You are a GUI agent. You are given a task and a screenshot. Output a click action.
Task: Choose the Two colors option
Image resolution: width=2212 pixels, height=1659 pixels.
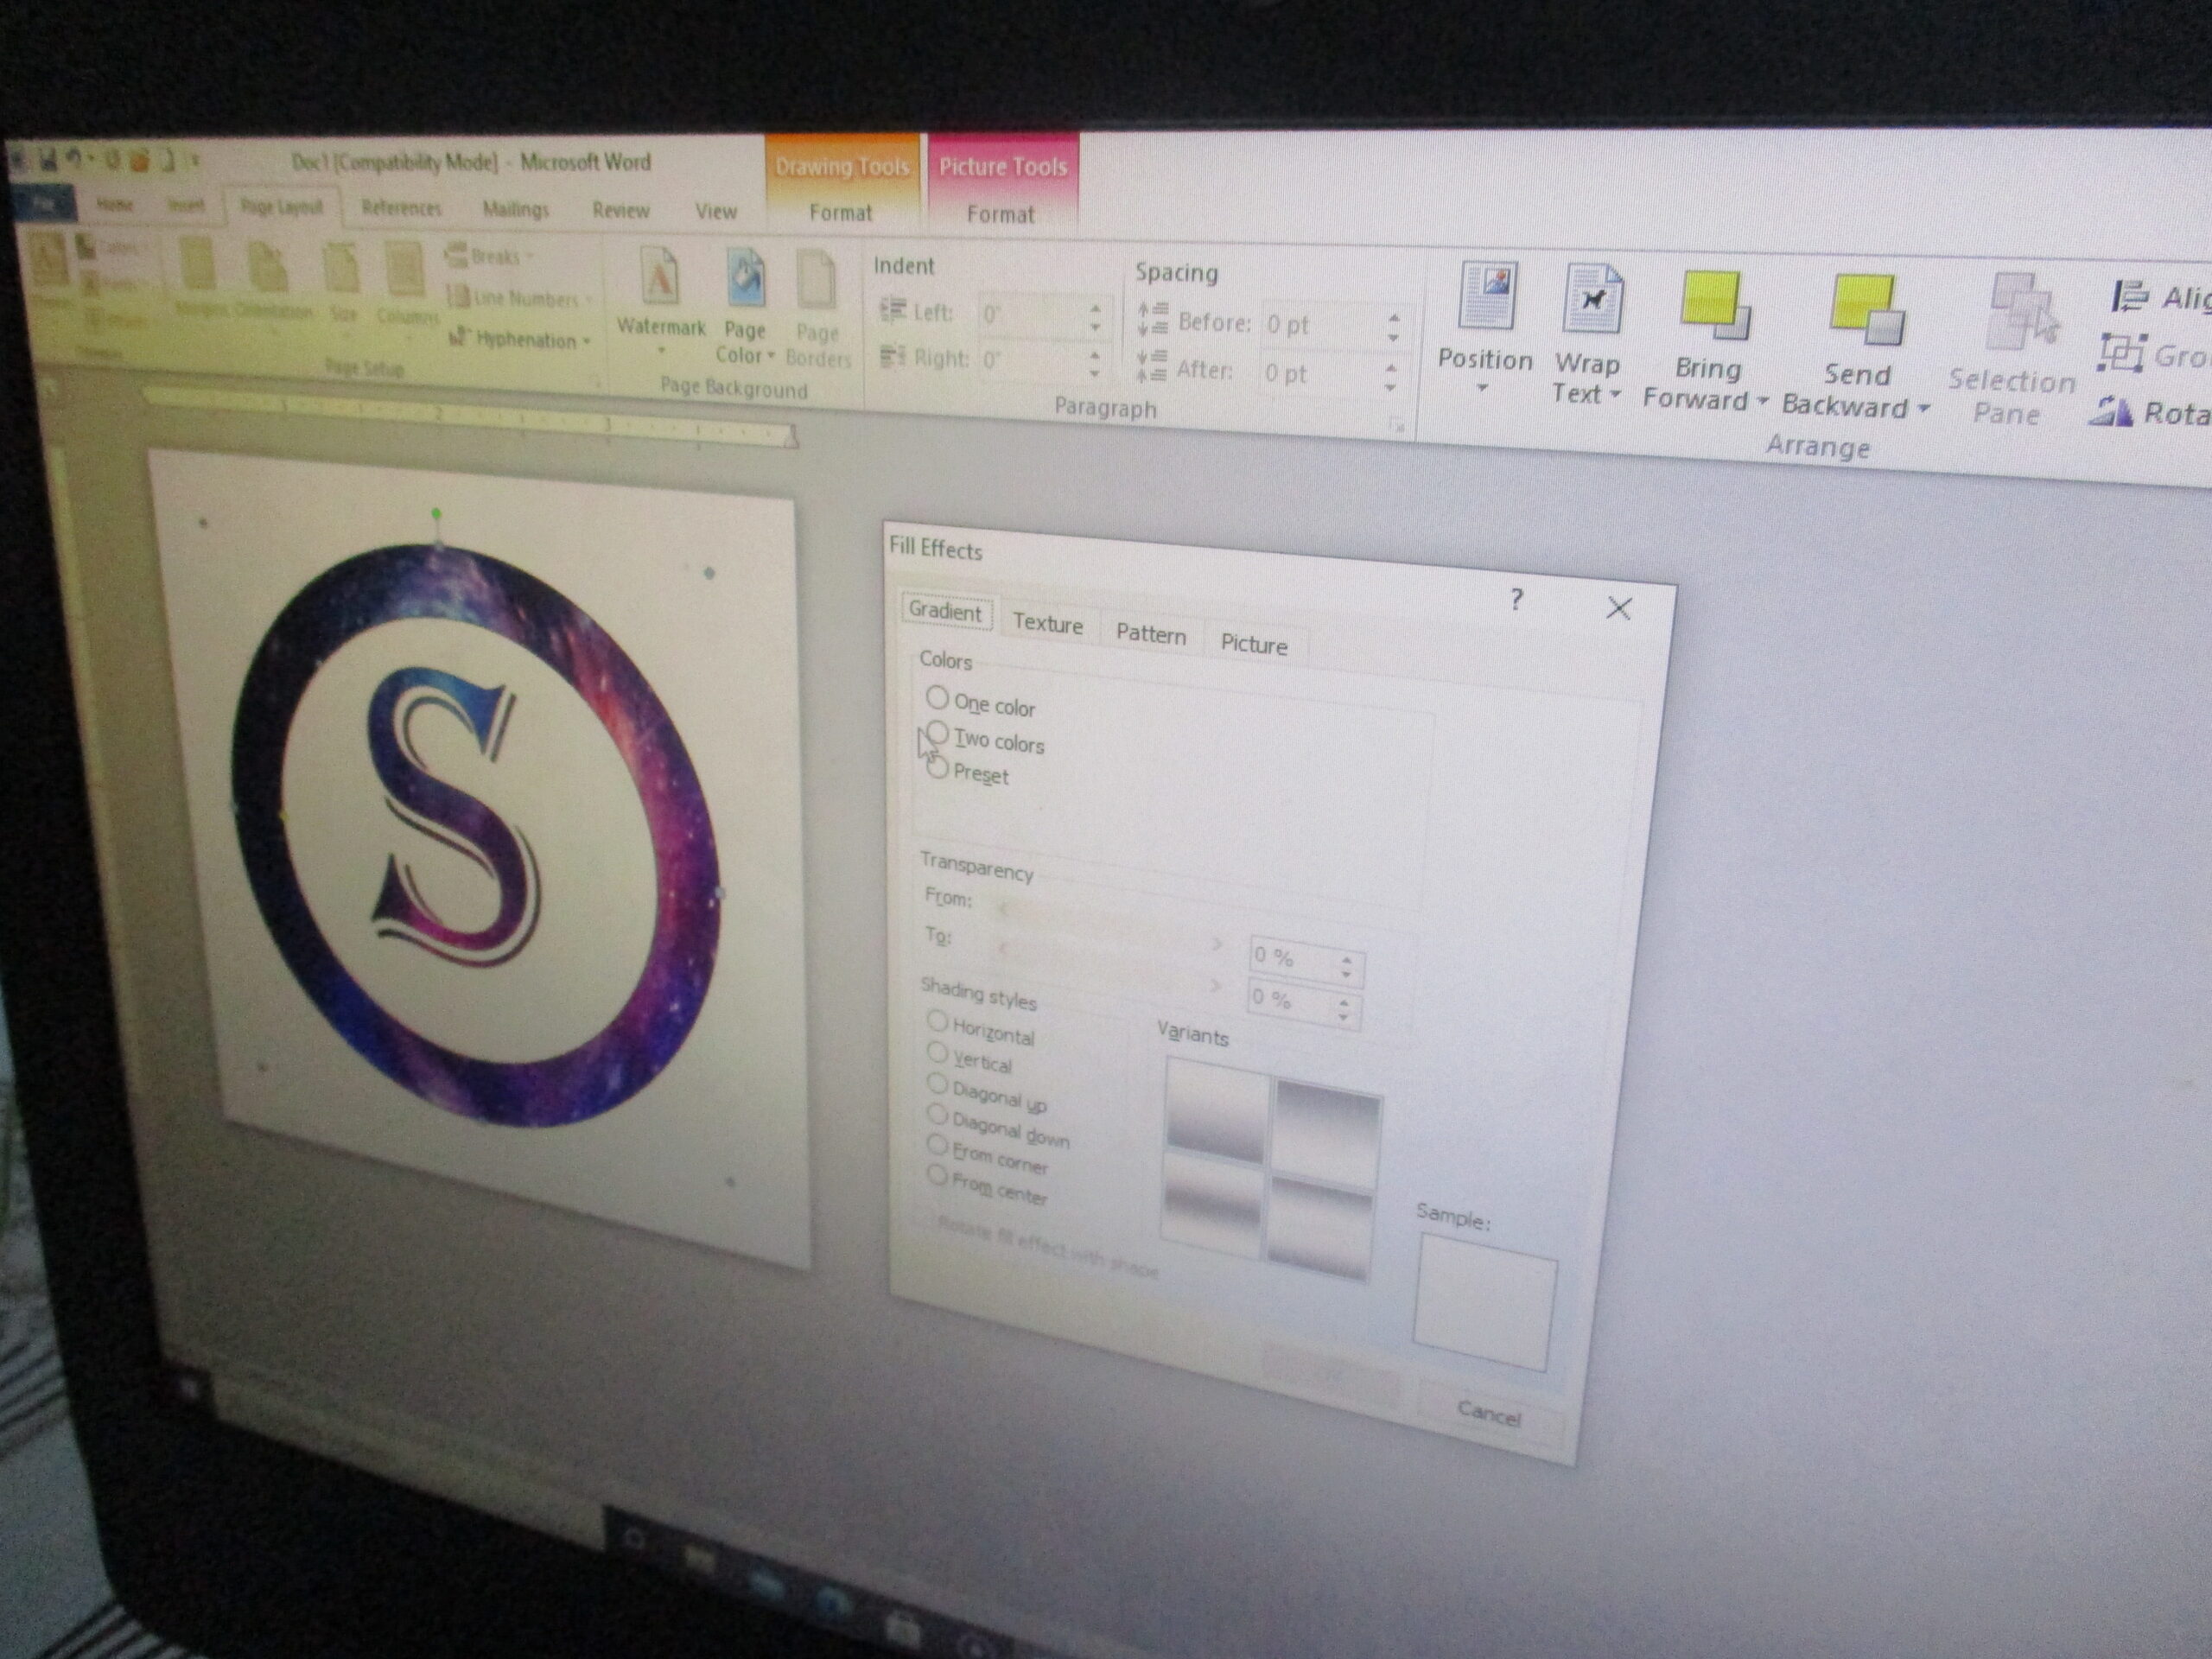pyautogui.click(x=938, y=734)
